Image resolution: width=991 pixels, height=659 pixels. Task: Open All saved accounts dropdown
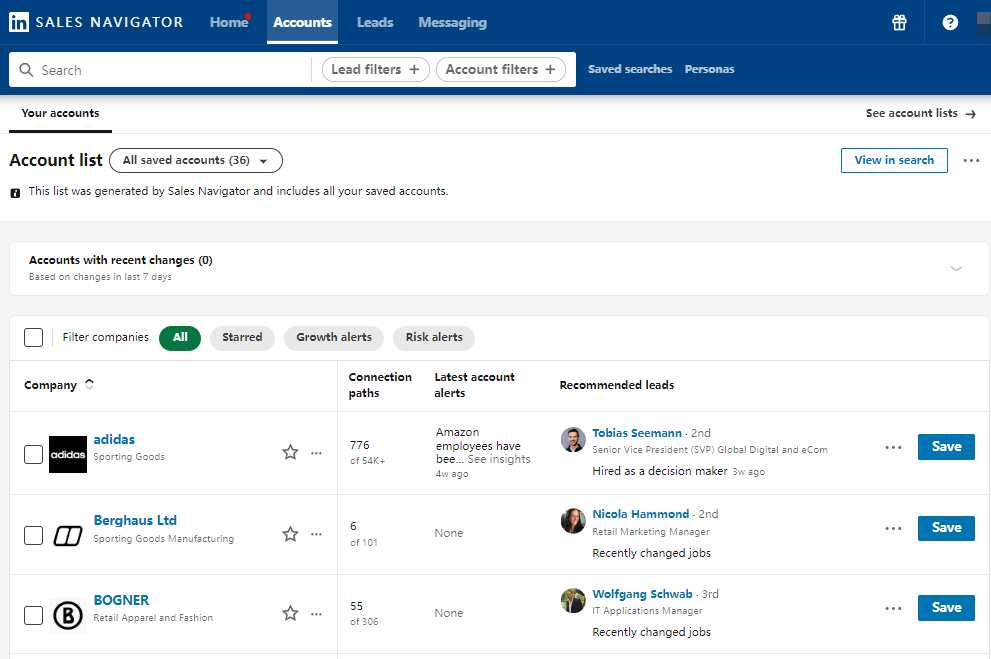(x=196, y=160)
